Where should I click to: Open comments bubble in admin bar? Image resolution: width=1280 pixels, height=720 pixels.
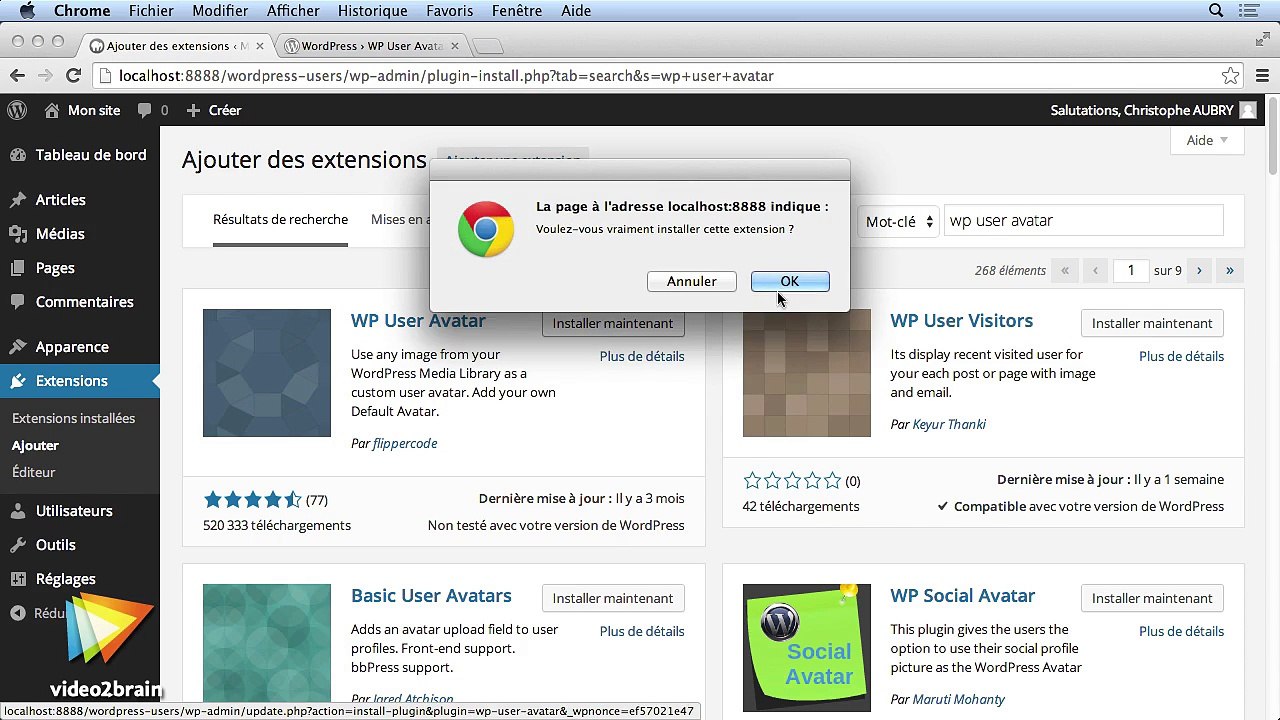click(x=153, y=110)
